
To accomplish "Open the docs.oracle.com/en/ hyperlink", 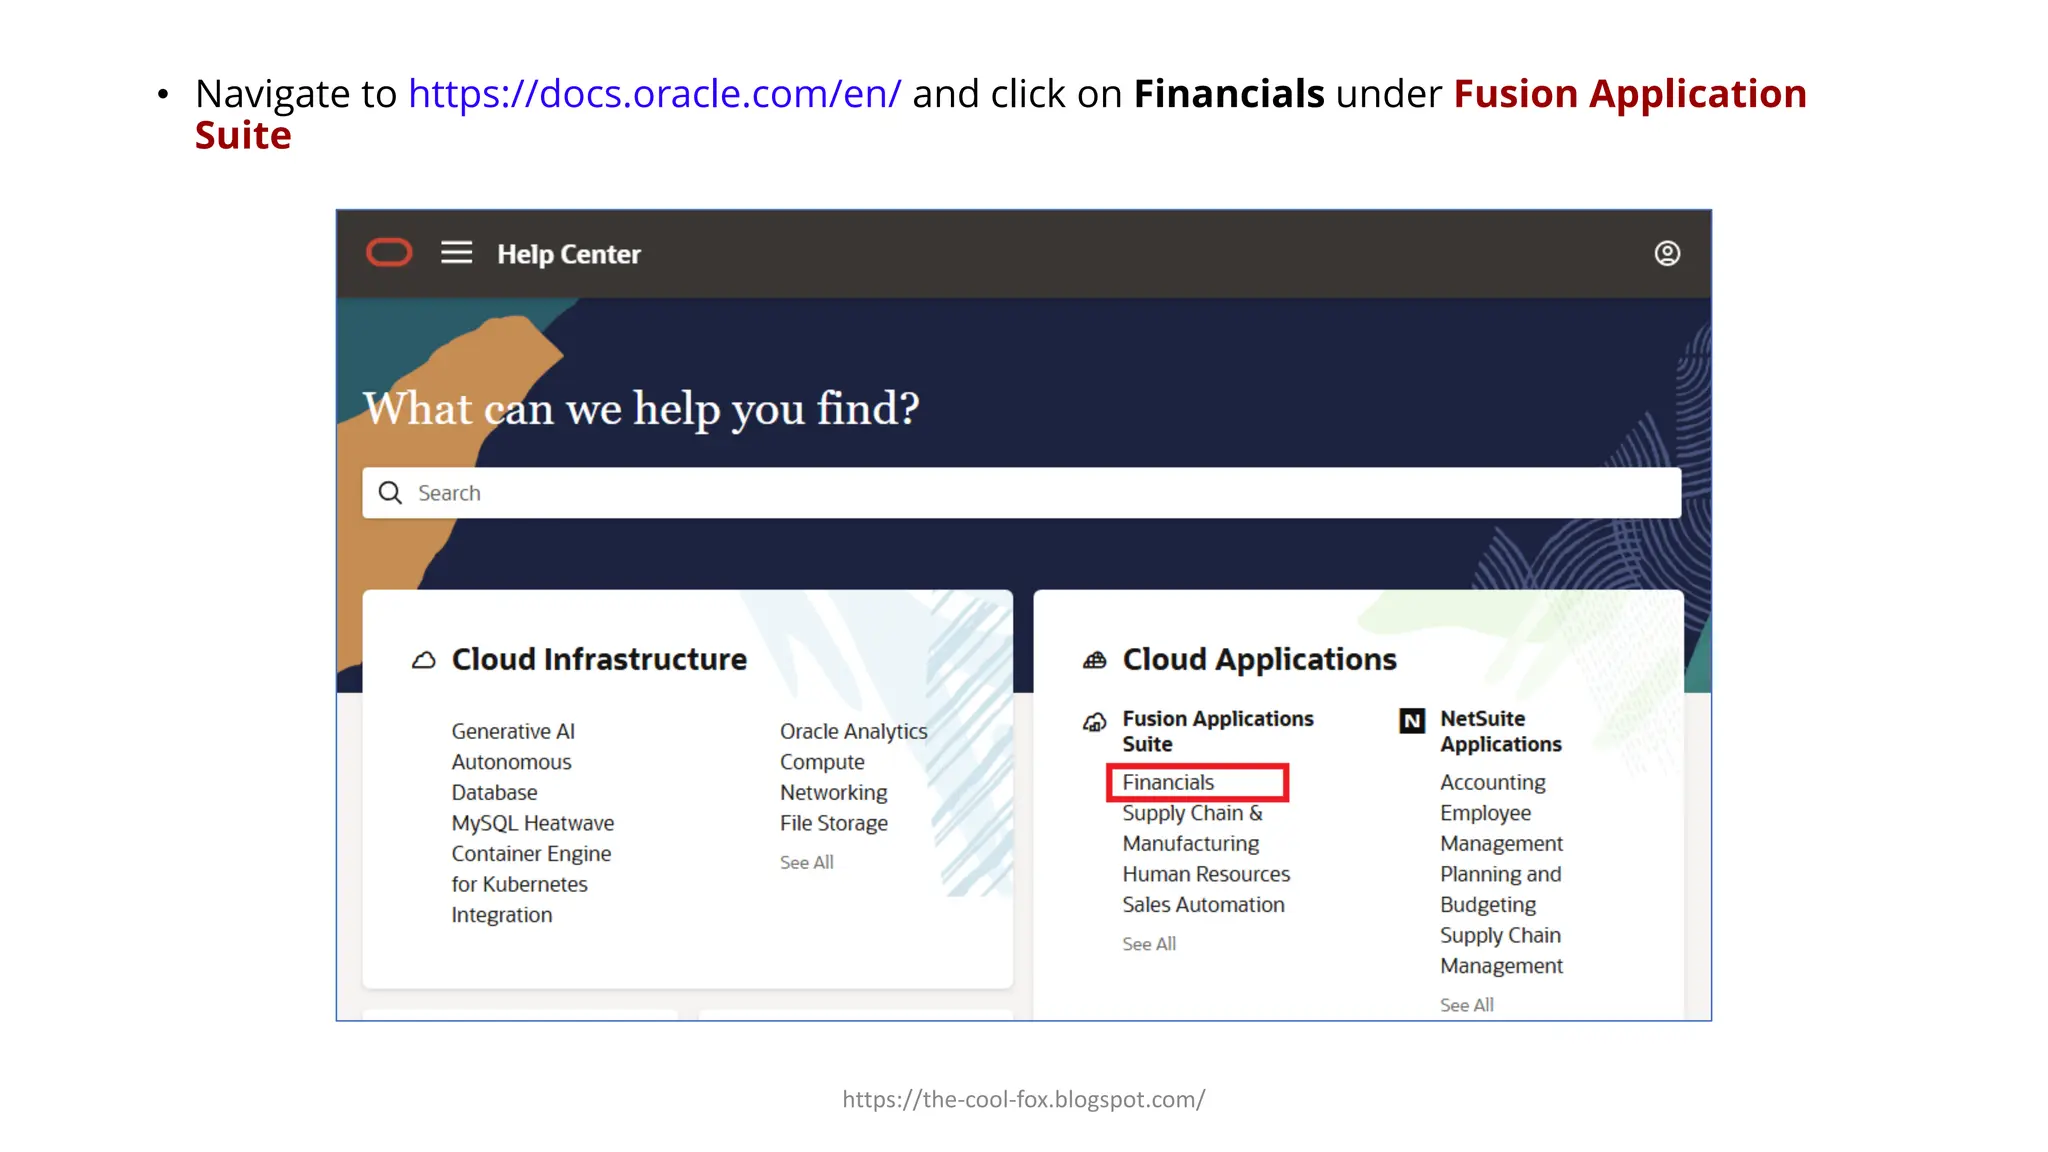I will click(654, 93).
